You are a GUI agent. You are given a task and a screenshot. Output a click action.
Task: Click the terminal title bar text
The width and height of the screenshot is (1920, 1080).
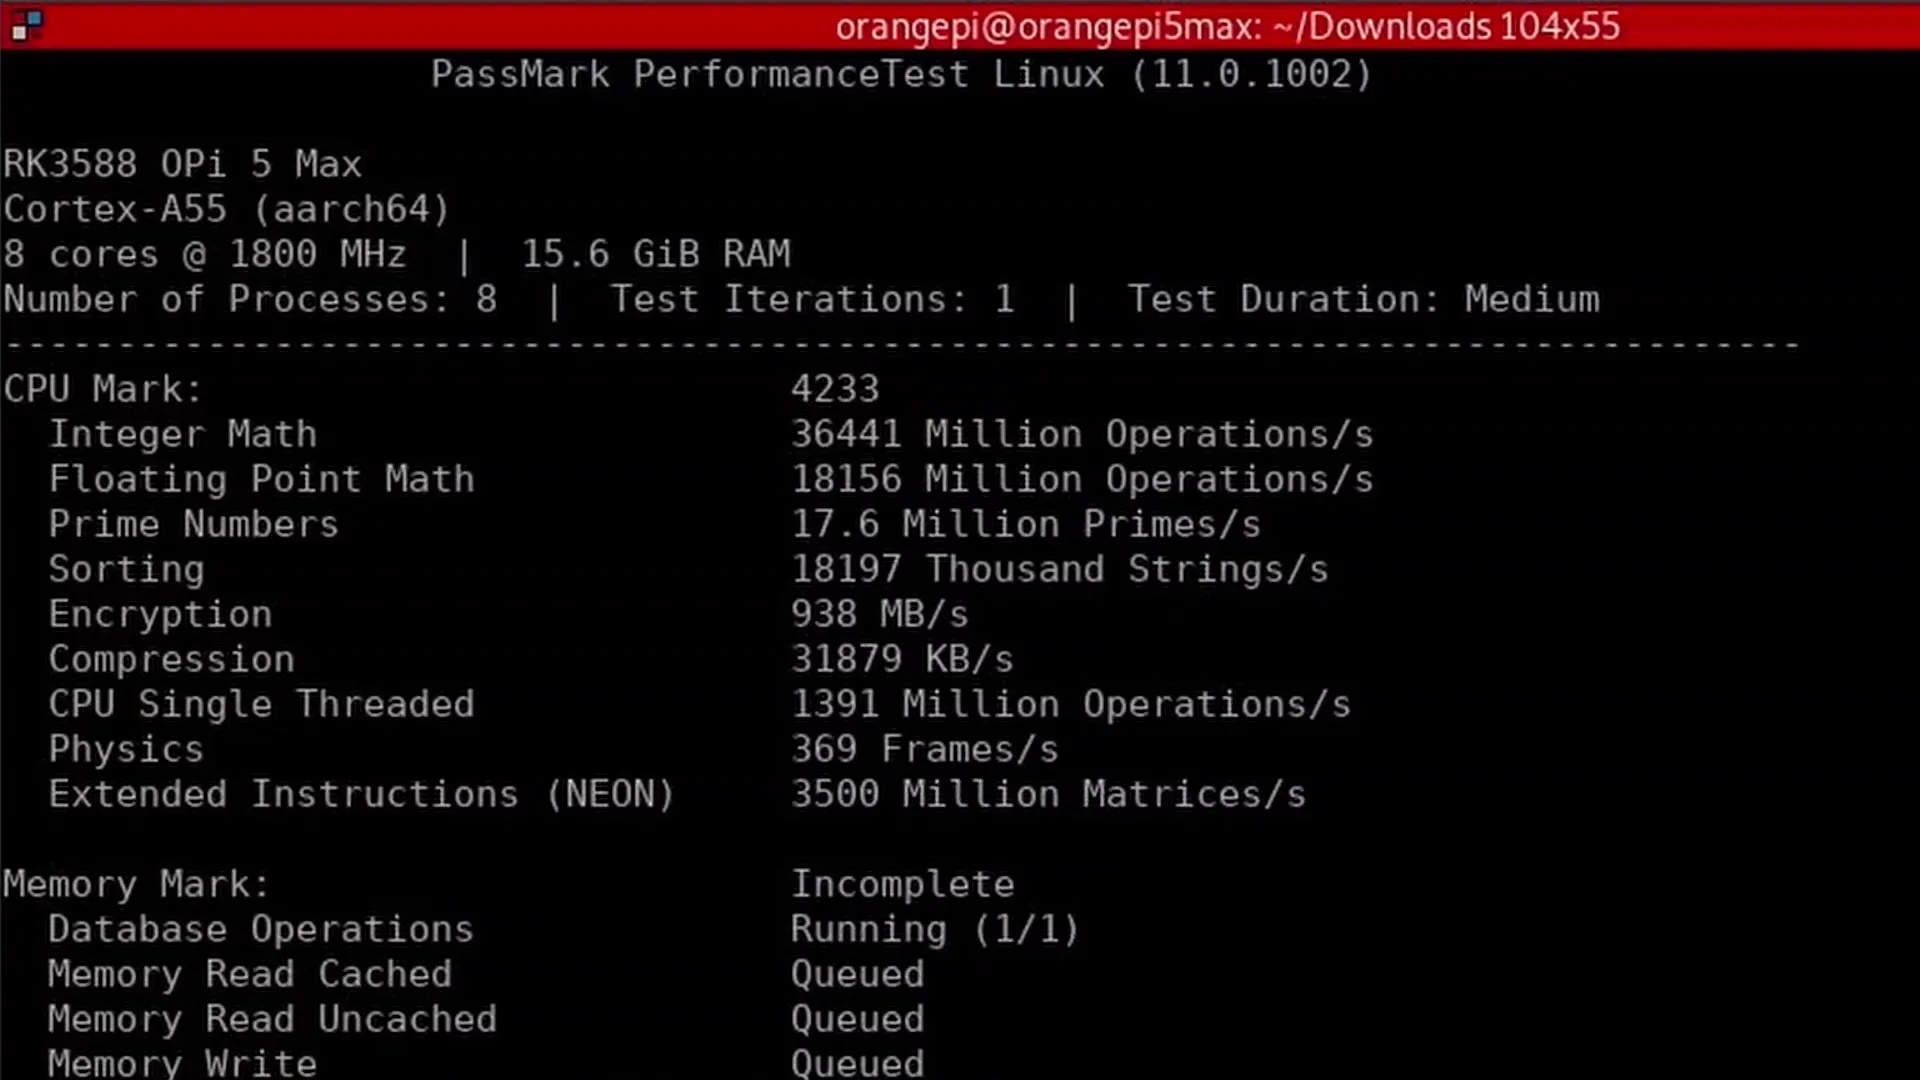(x=1227, y=26)
